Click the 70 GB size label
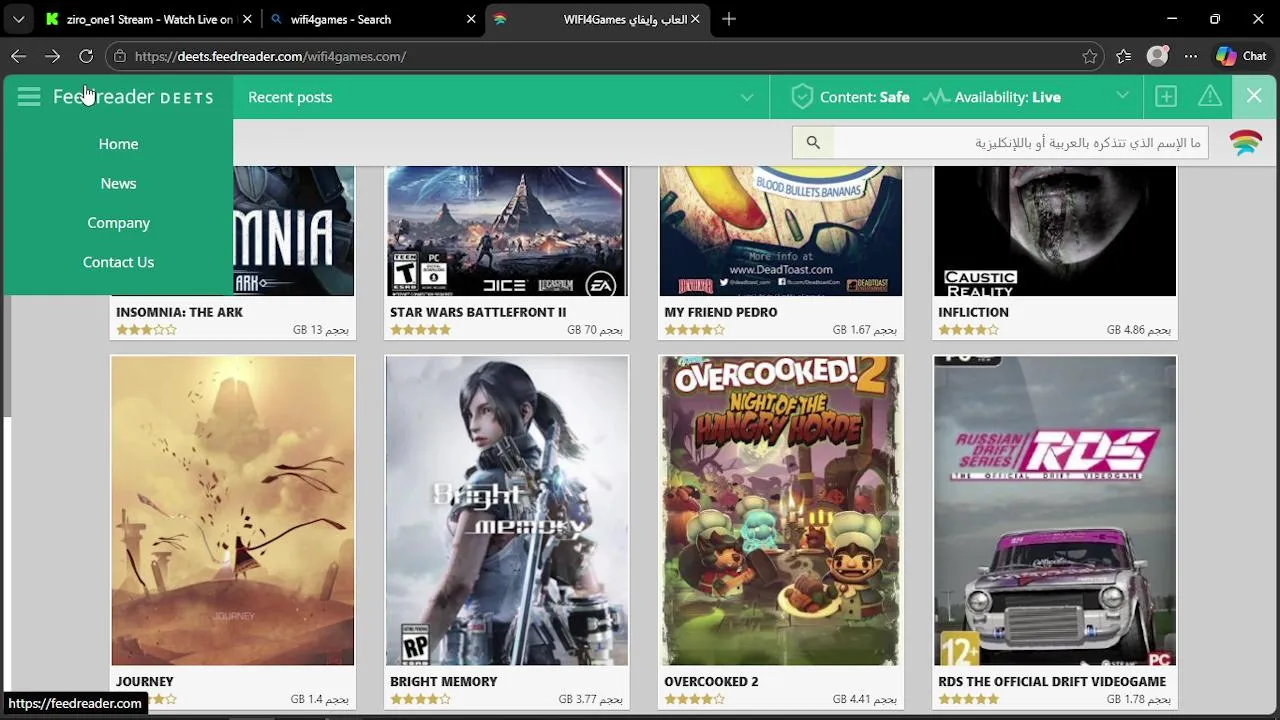The height and width of the screenshot is (720, 1280). click(595, 330)
